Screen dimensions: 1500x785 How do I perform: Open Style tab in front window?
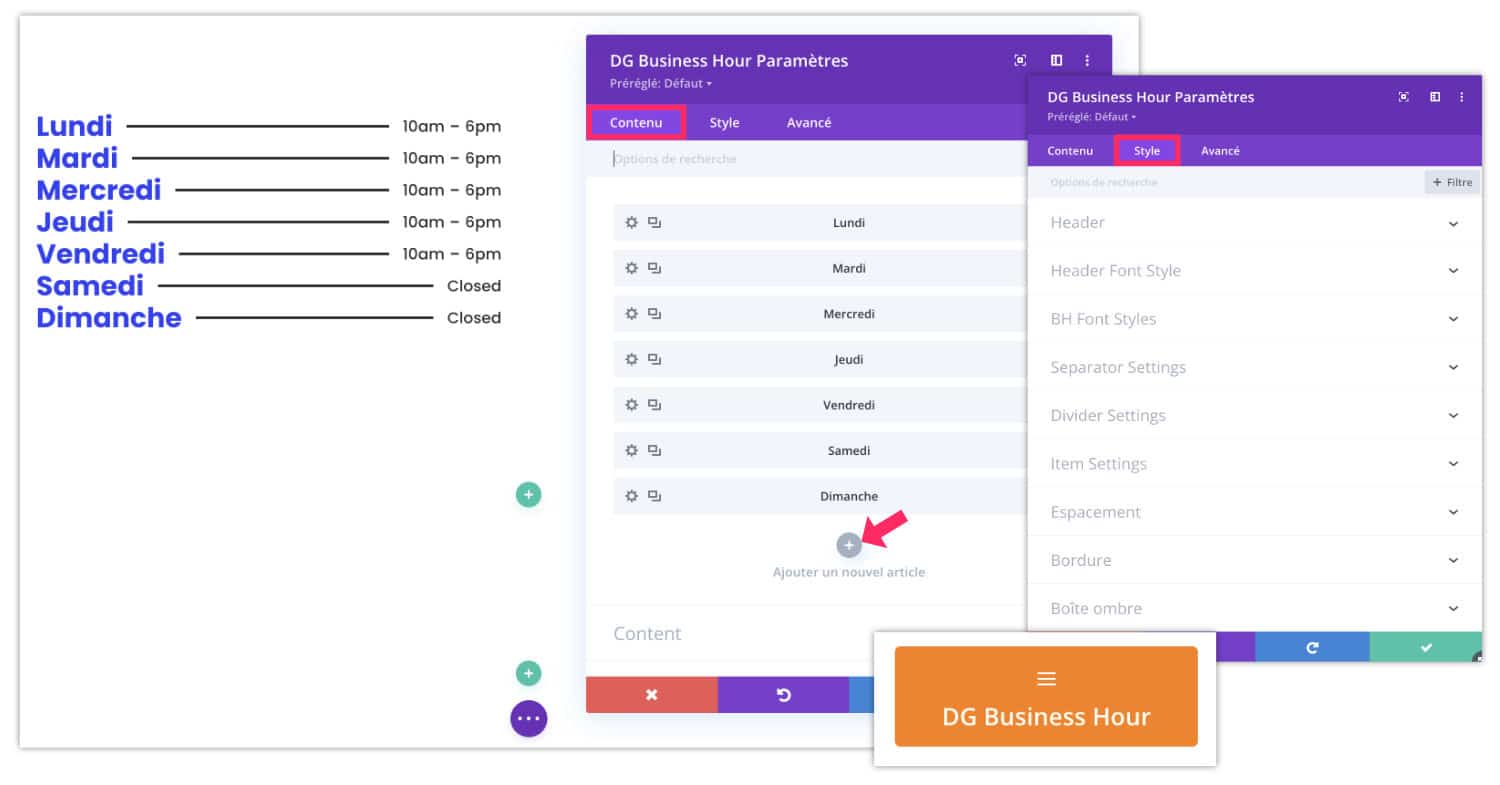(x=1147, y=151)
